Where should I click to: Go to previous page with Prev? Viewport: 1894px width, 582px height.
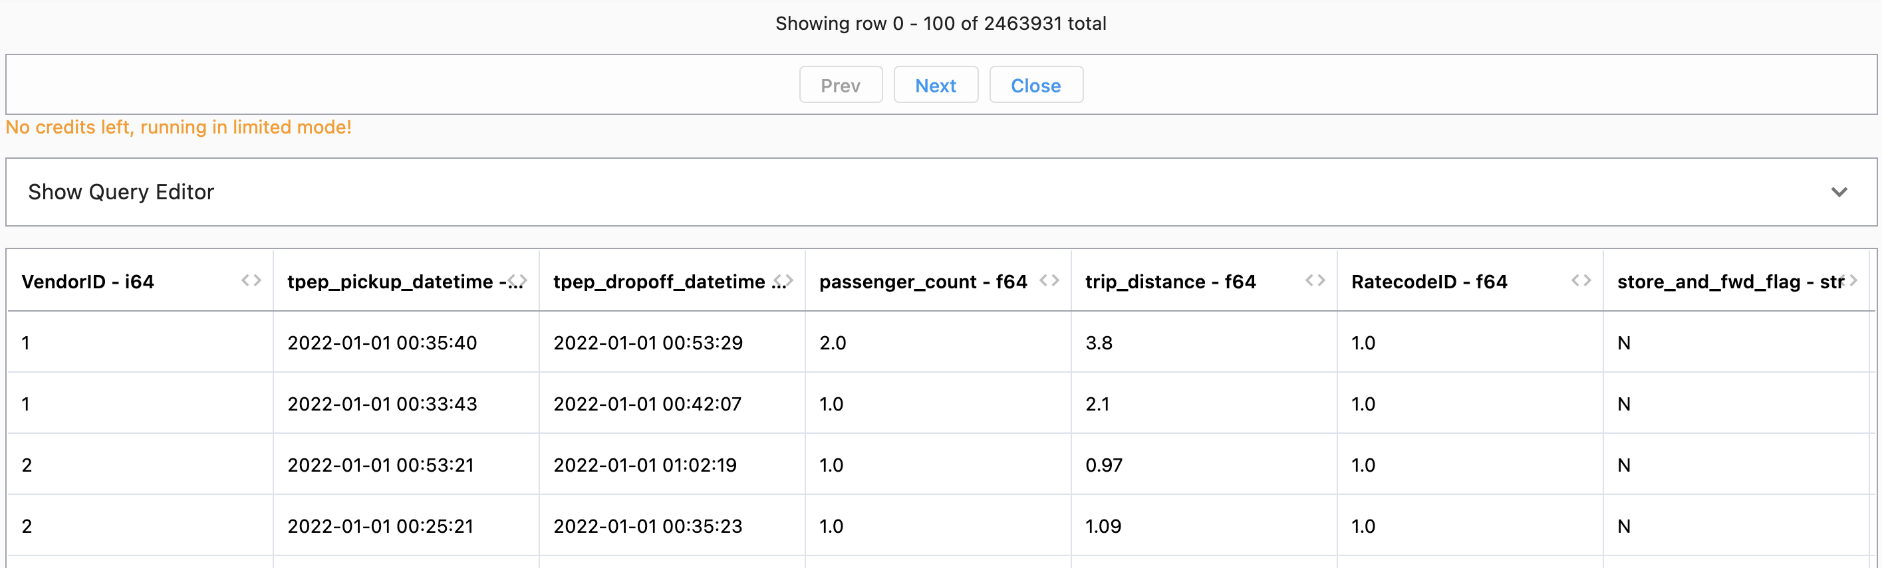click(x=840, y=86)
